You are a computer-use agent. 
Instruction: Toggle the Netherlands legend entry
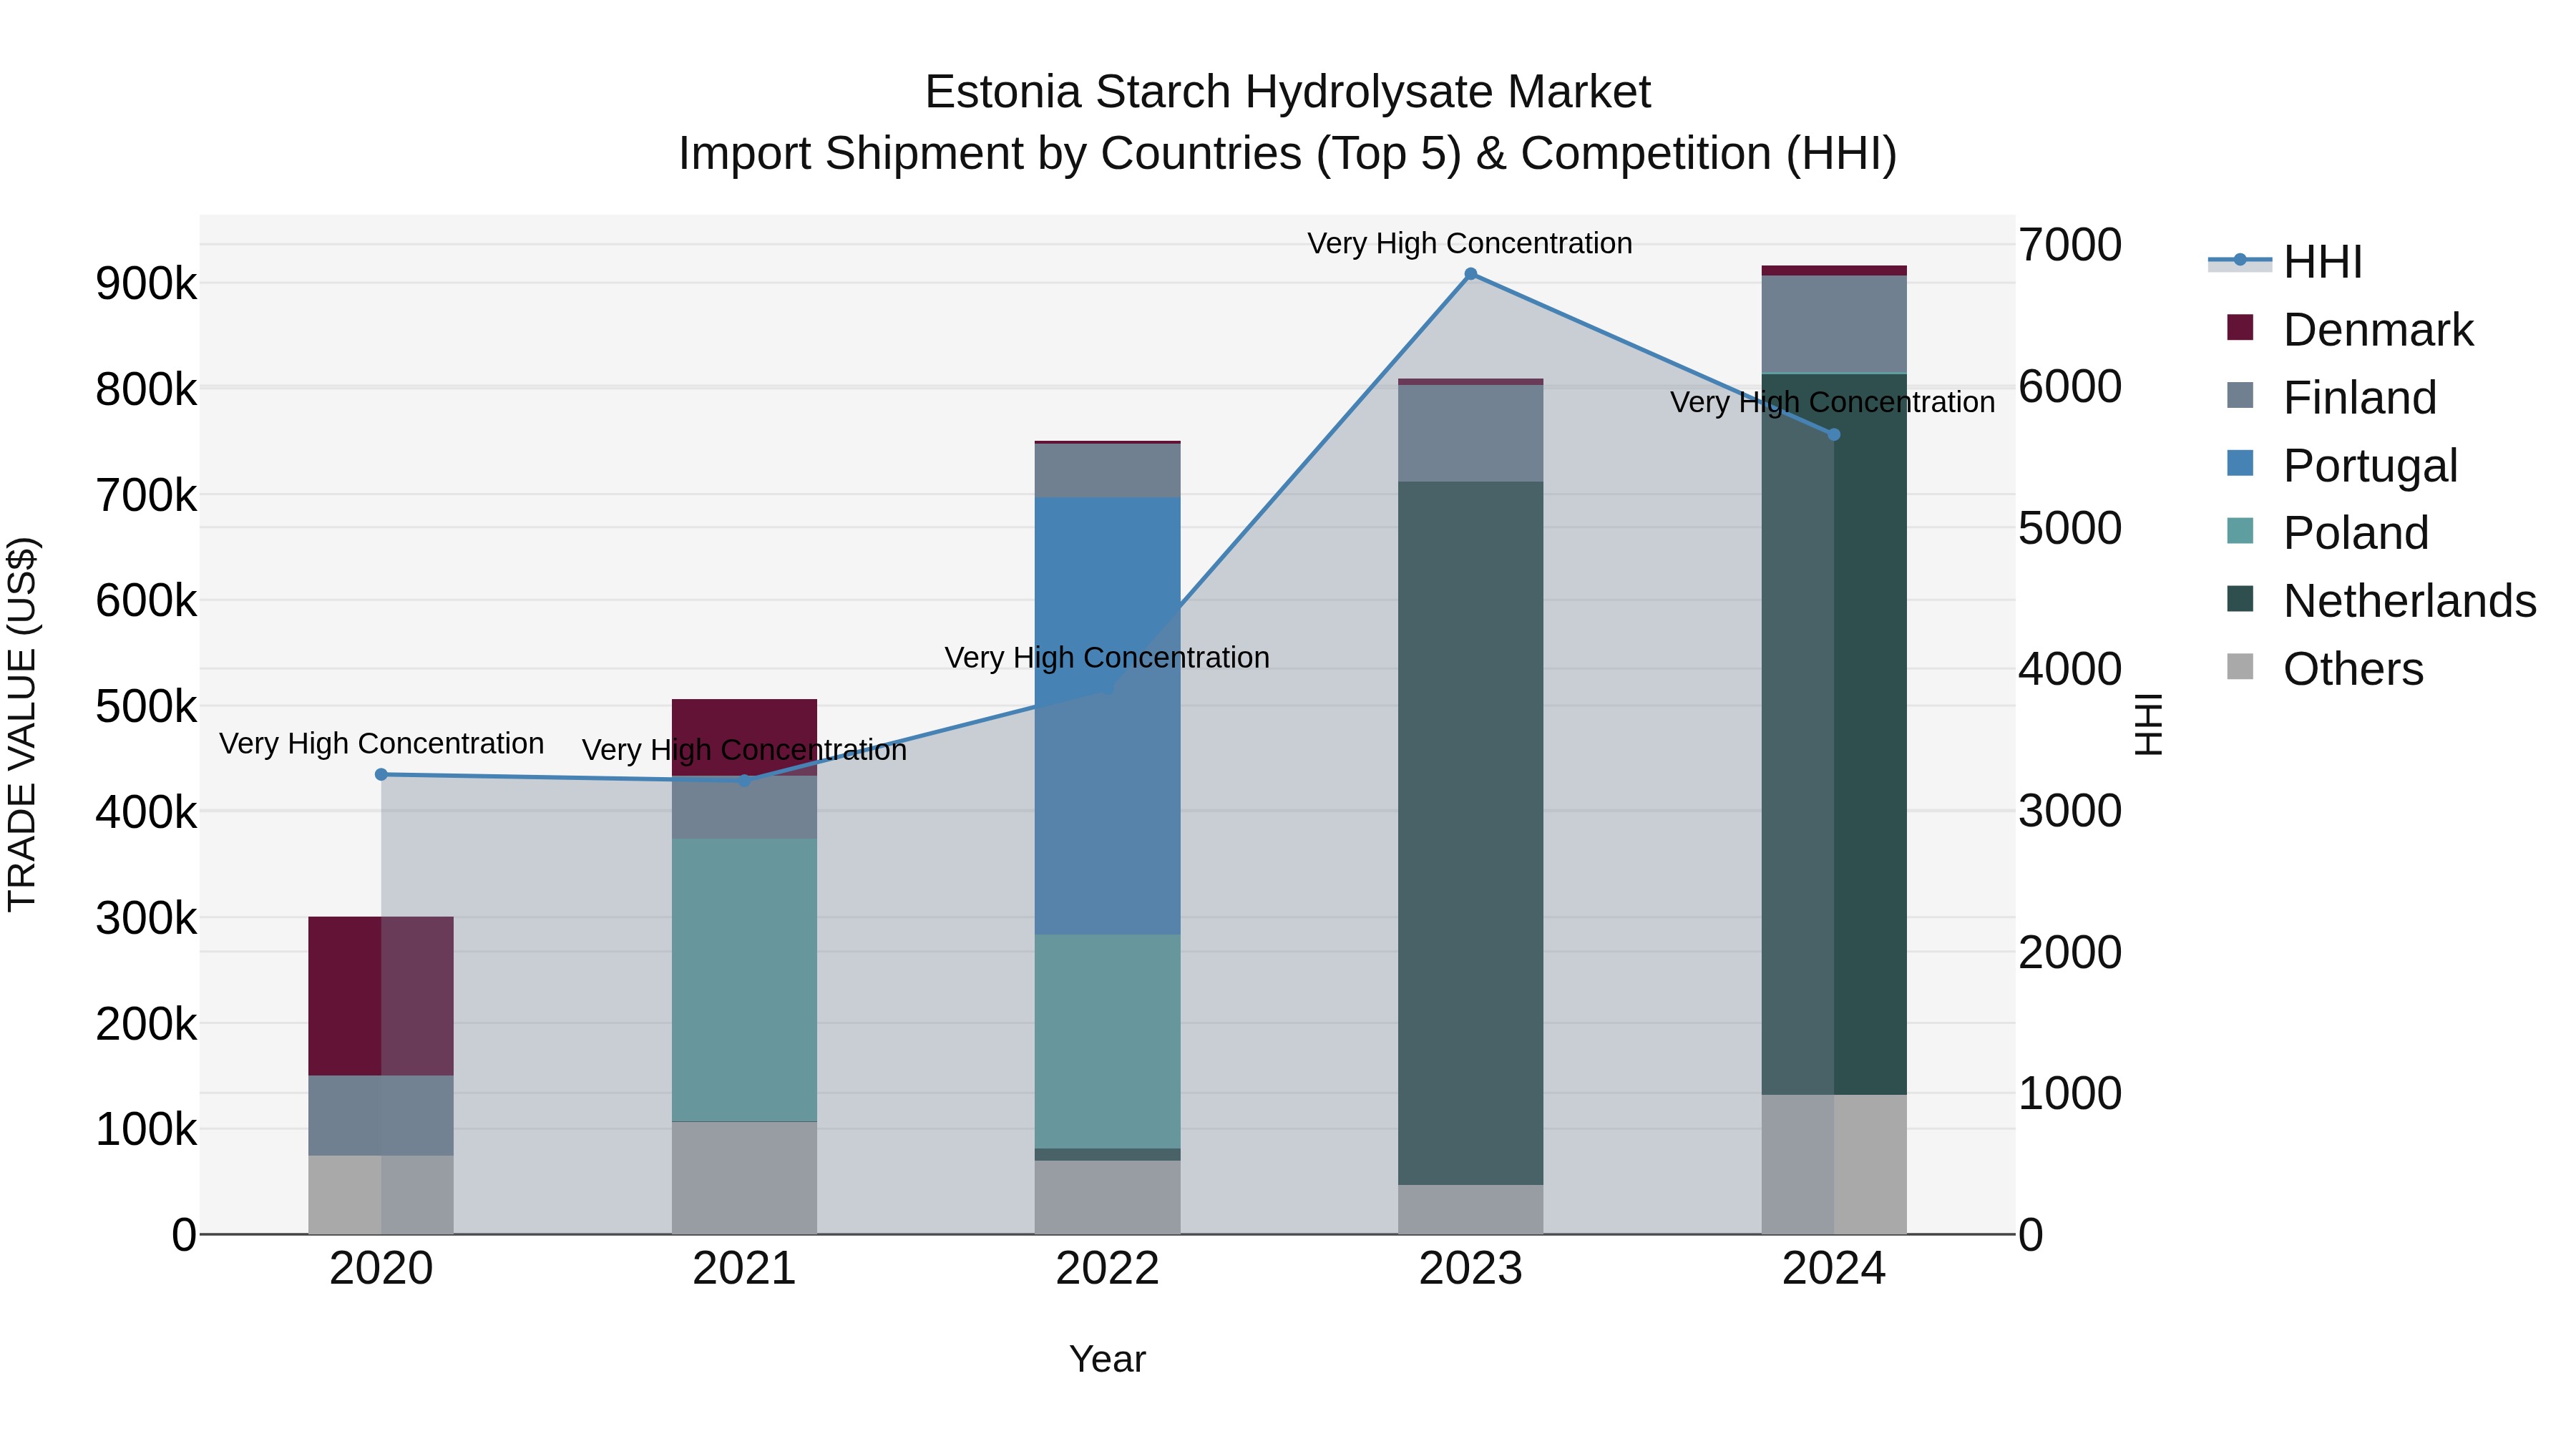tap(2382, 601)
